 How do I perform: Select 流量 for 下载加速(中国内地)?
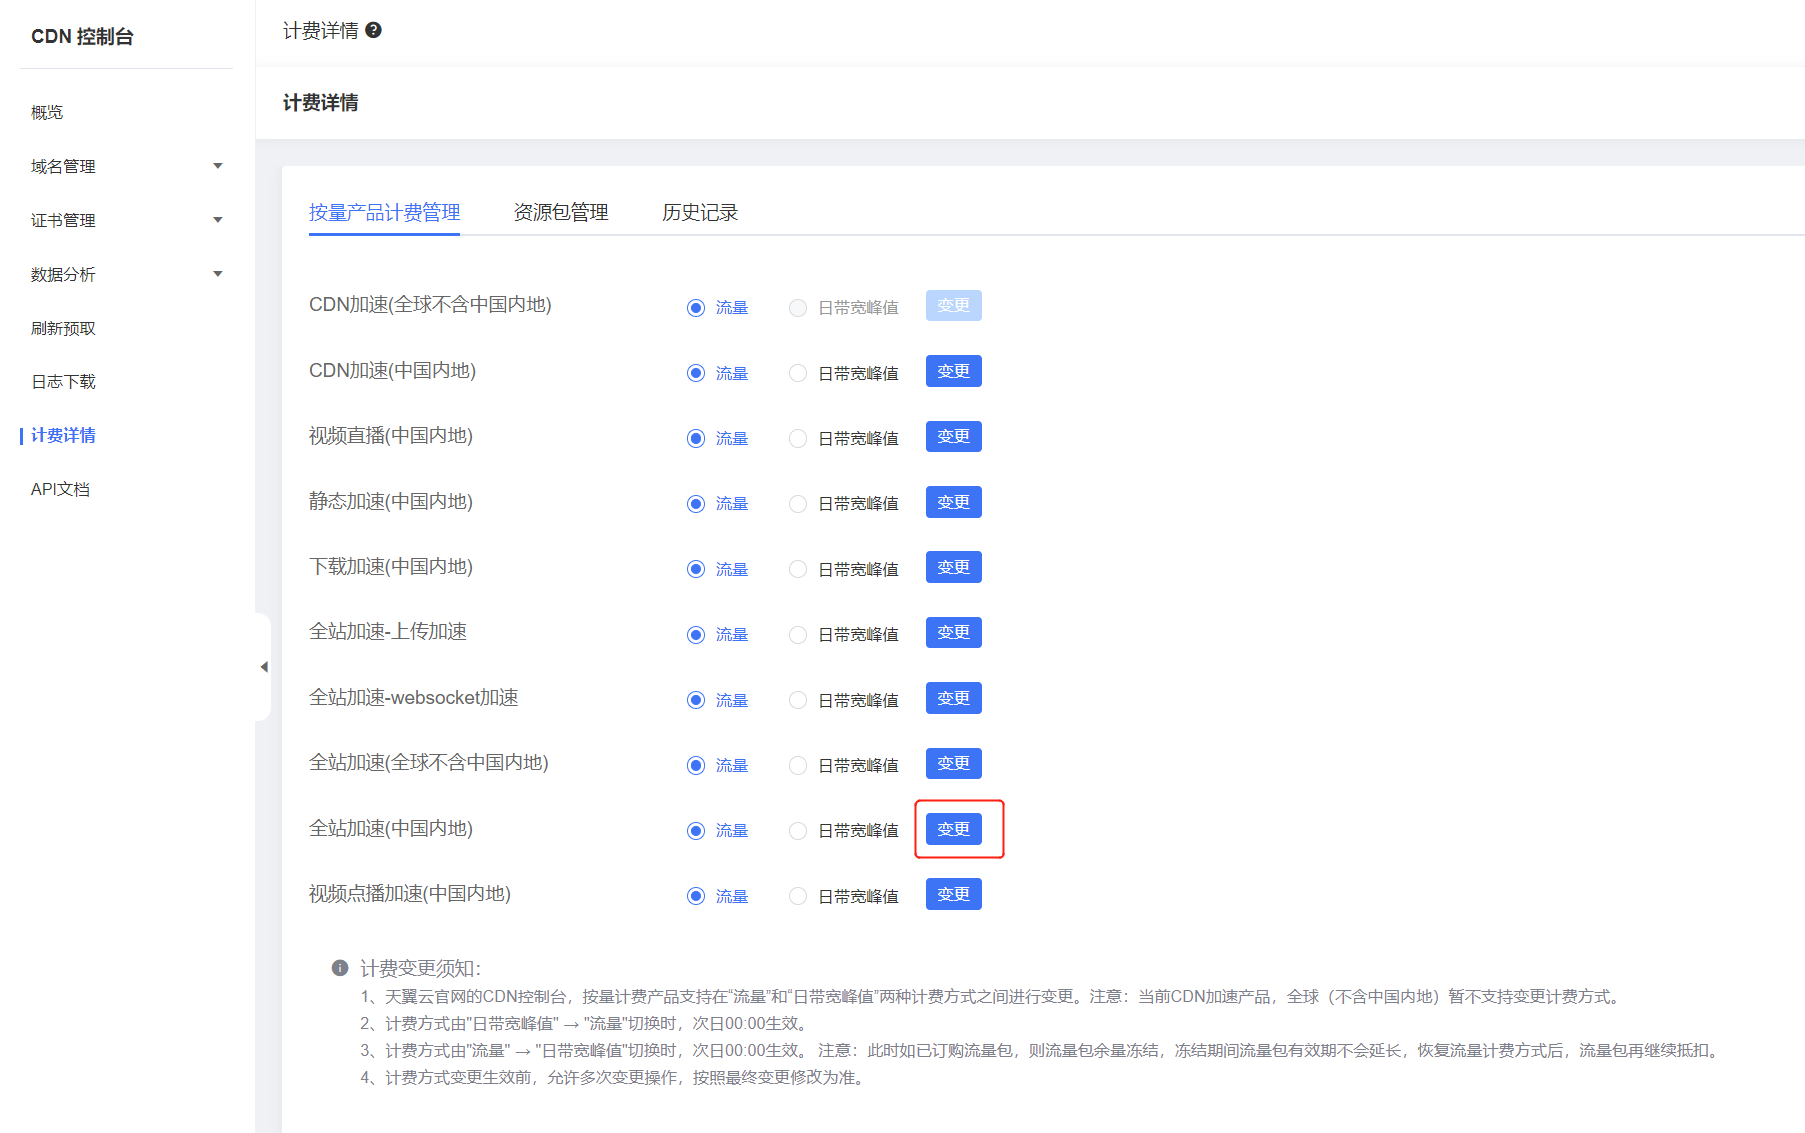(x=717, y=569)
